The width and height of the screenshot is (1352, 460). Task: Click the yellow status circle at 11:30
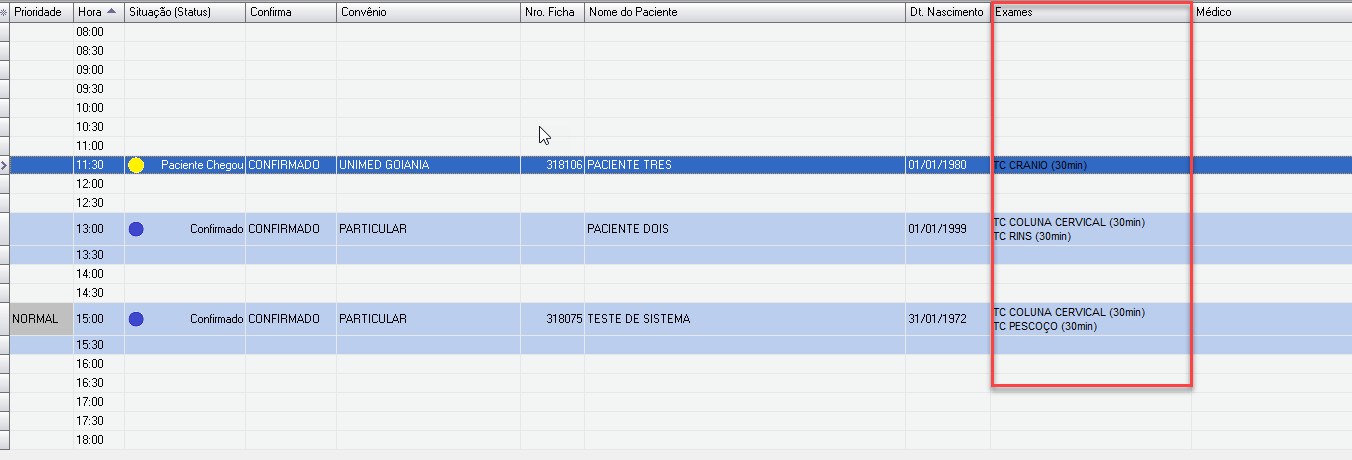click(x=137, y=165)
